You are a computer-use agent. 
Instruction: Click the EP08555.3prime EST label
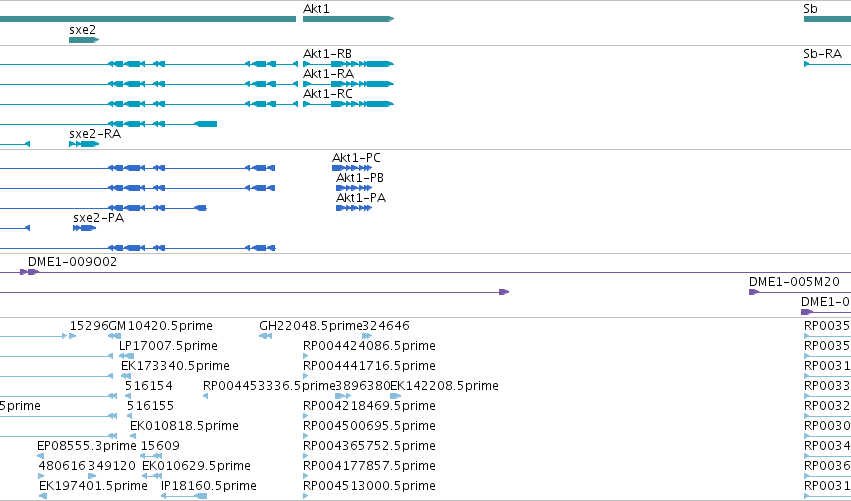pos(87,446)
